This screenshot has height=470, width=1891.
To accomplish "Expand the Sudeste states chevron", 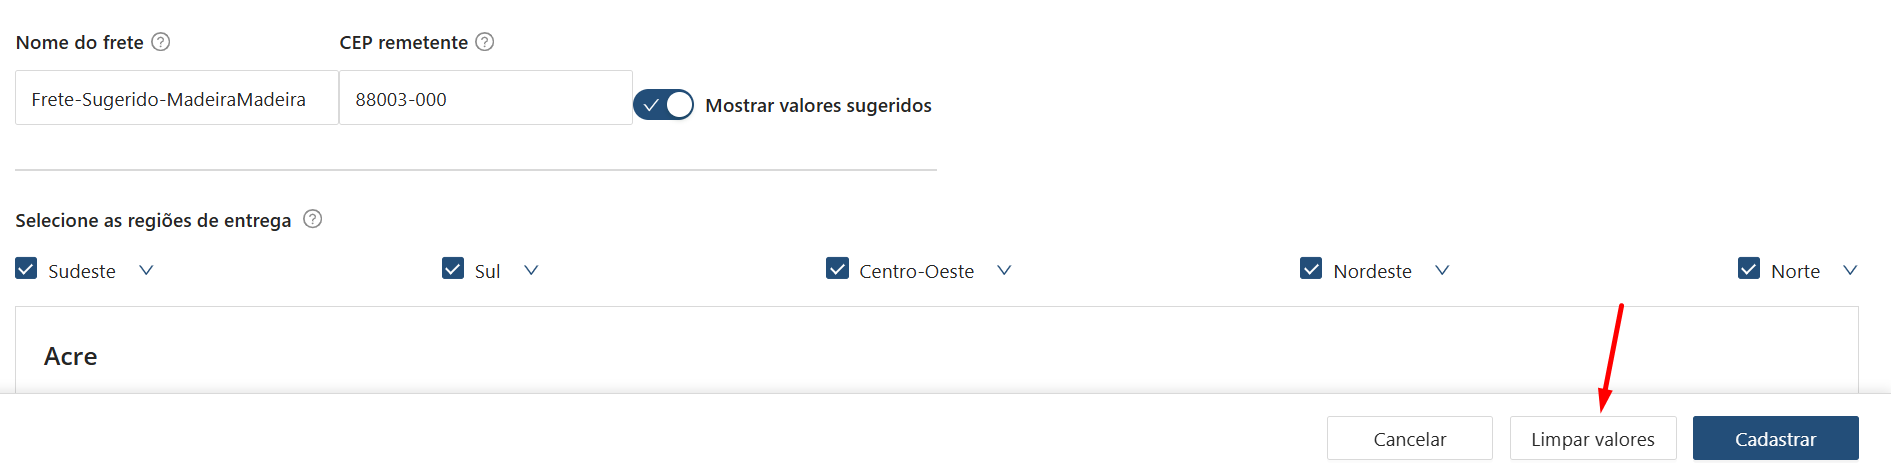I will click(x=146, y=270).
